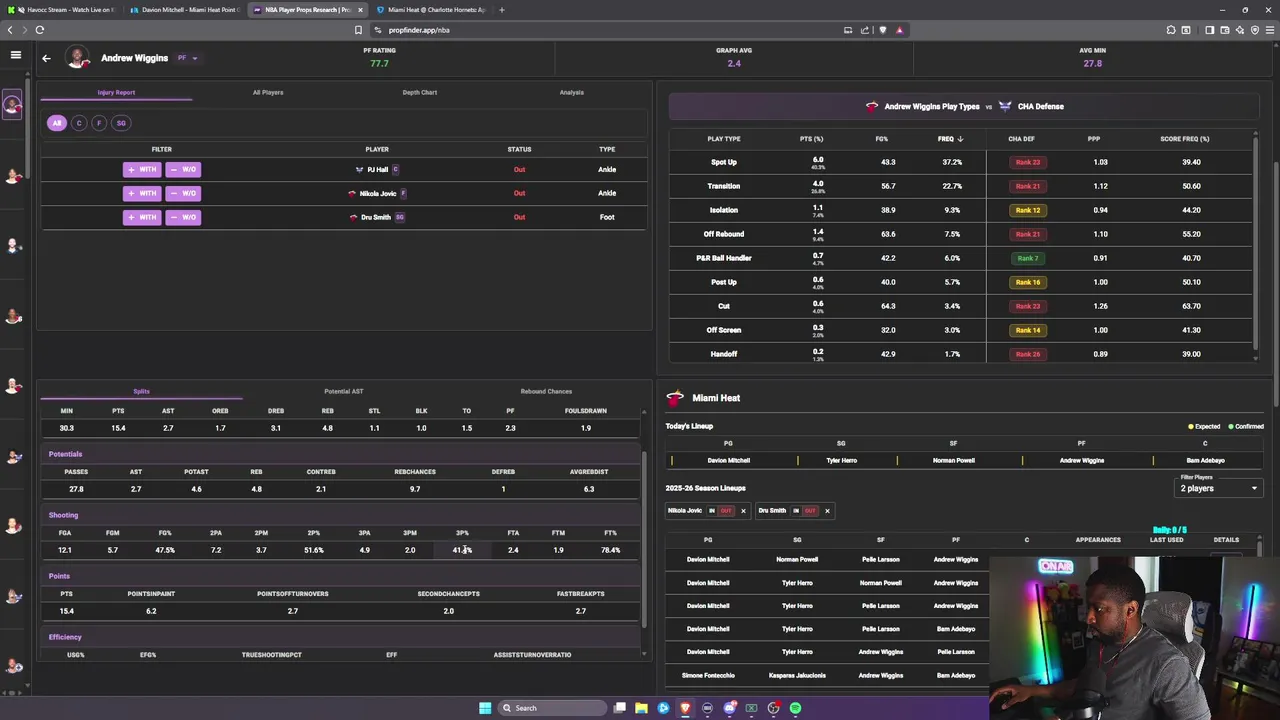Open the All Players tab

point(268,92)
